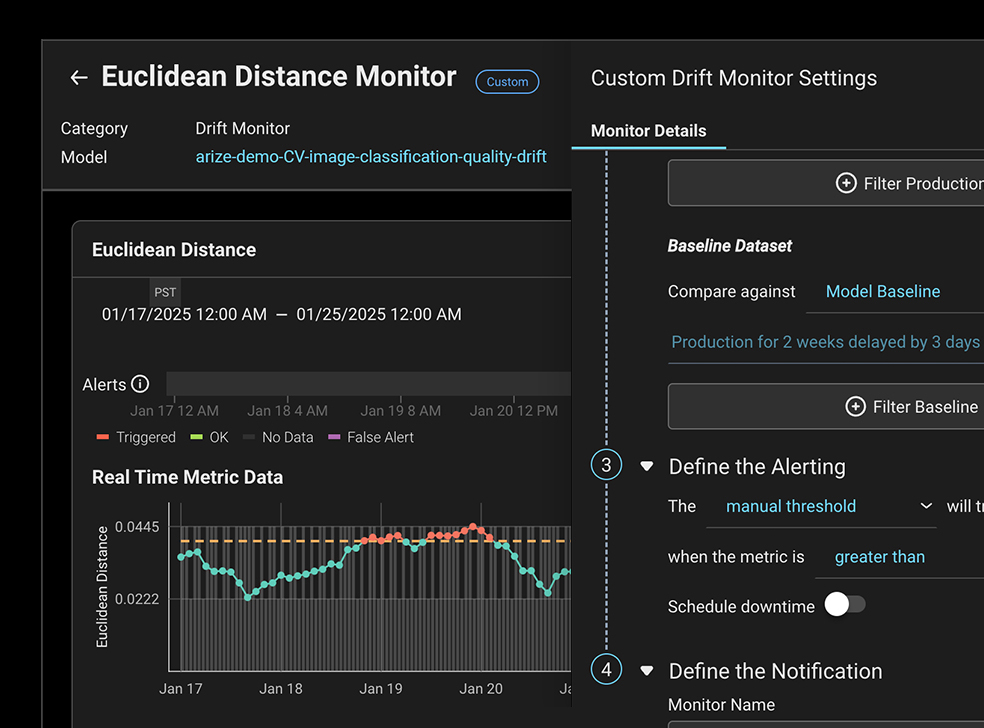This screenshot has width=984, height=728.
Task: Click the green OK legend swatch
Action: (197, 437)
